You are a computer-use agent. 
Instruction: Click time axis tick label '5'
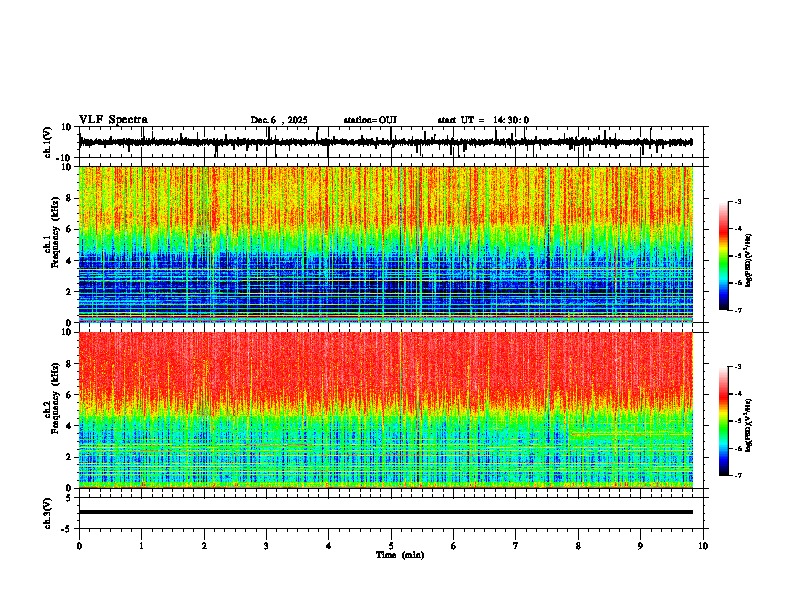point(391,546)
